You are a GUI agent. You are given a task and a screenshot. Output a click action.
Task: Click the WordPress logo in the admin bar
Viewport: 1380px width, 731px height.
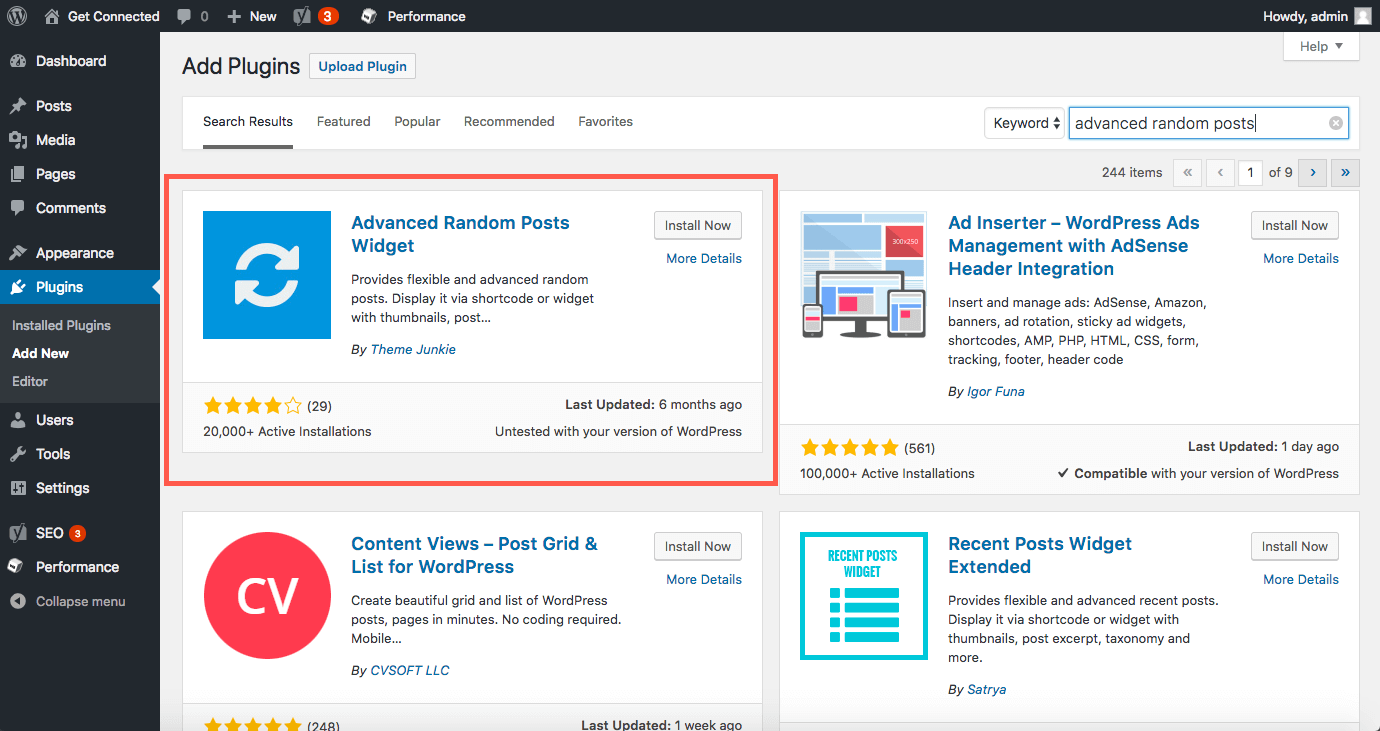17,16
